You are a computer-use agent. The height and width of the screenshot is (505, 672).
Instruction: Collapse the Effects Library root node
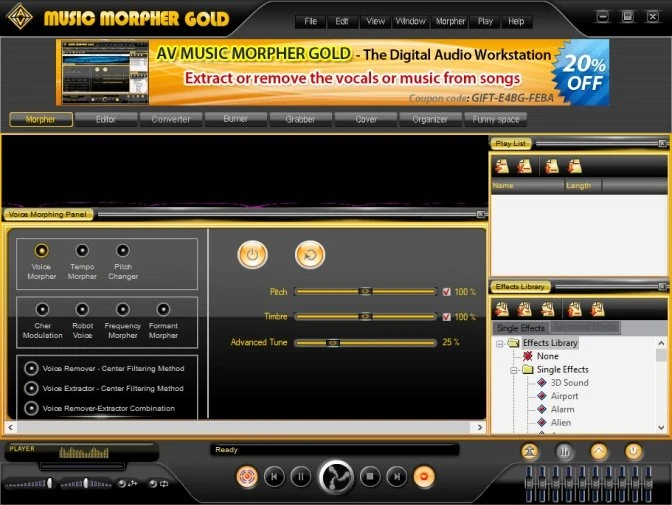click(500, 343)
